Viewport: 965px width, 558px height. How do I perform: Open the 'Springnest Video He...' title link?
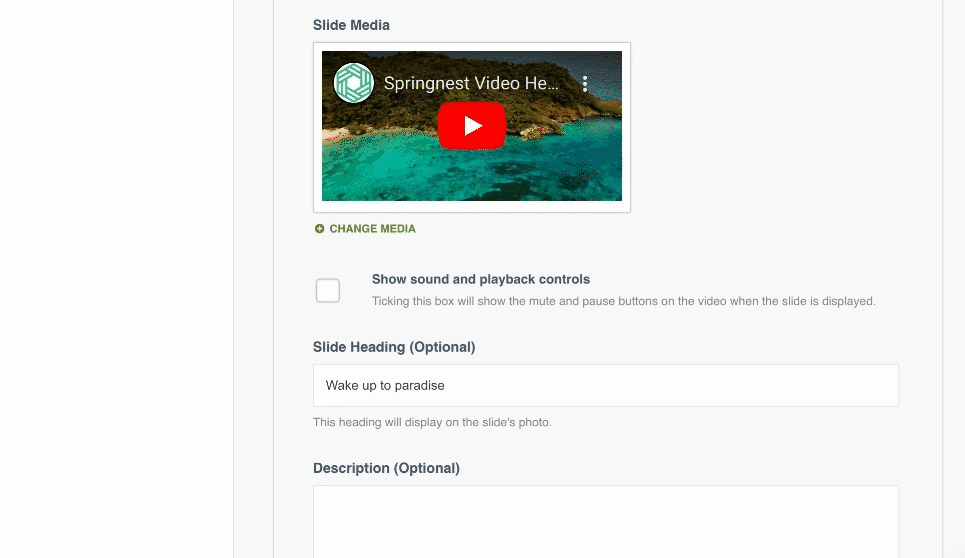(471, 84)
